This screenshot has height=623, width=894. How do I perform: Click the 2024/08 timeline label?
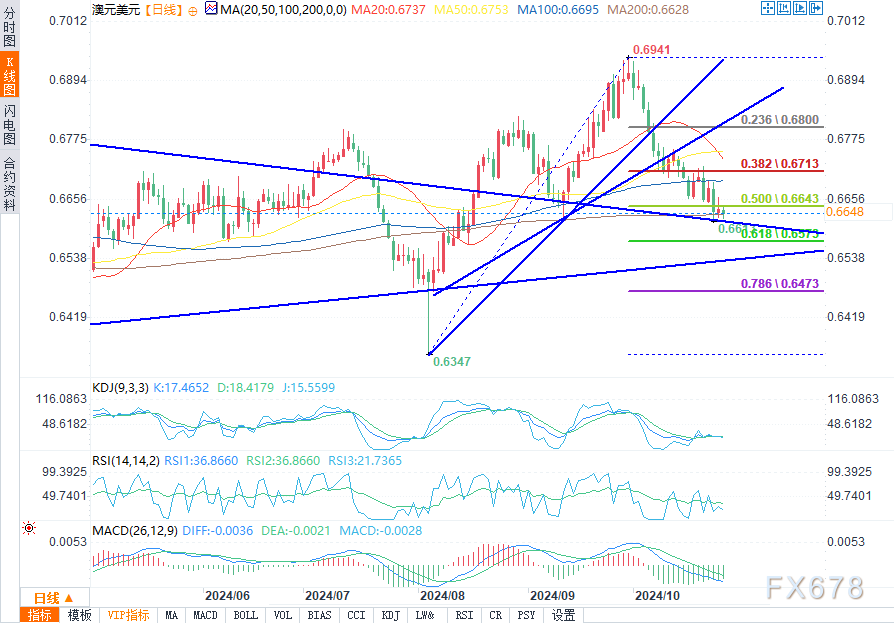442,596
